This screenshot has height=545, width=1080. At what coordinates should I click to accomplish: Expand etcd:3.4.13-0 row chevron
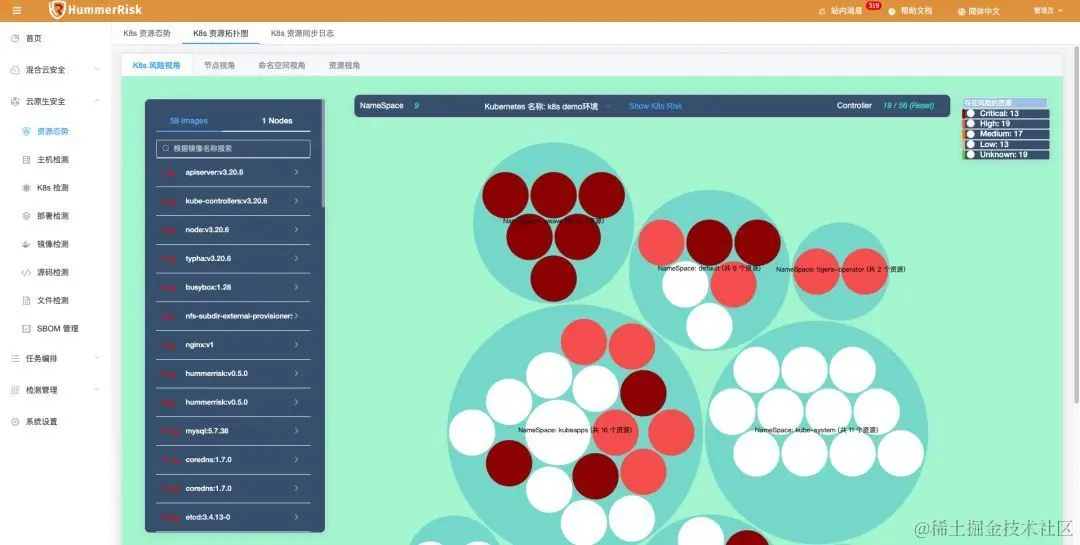click(297, 517)
